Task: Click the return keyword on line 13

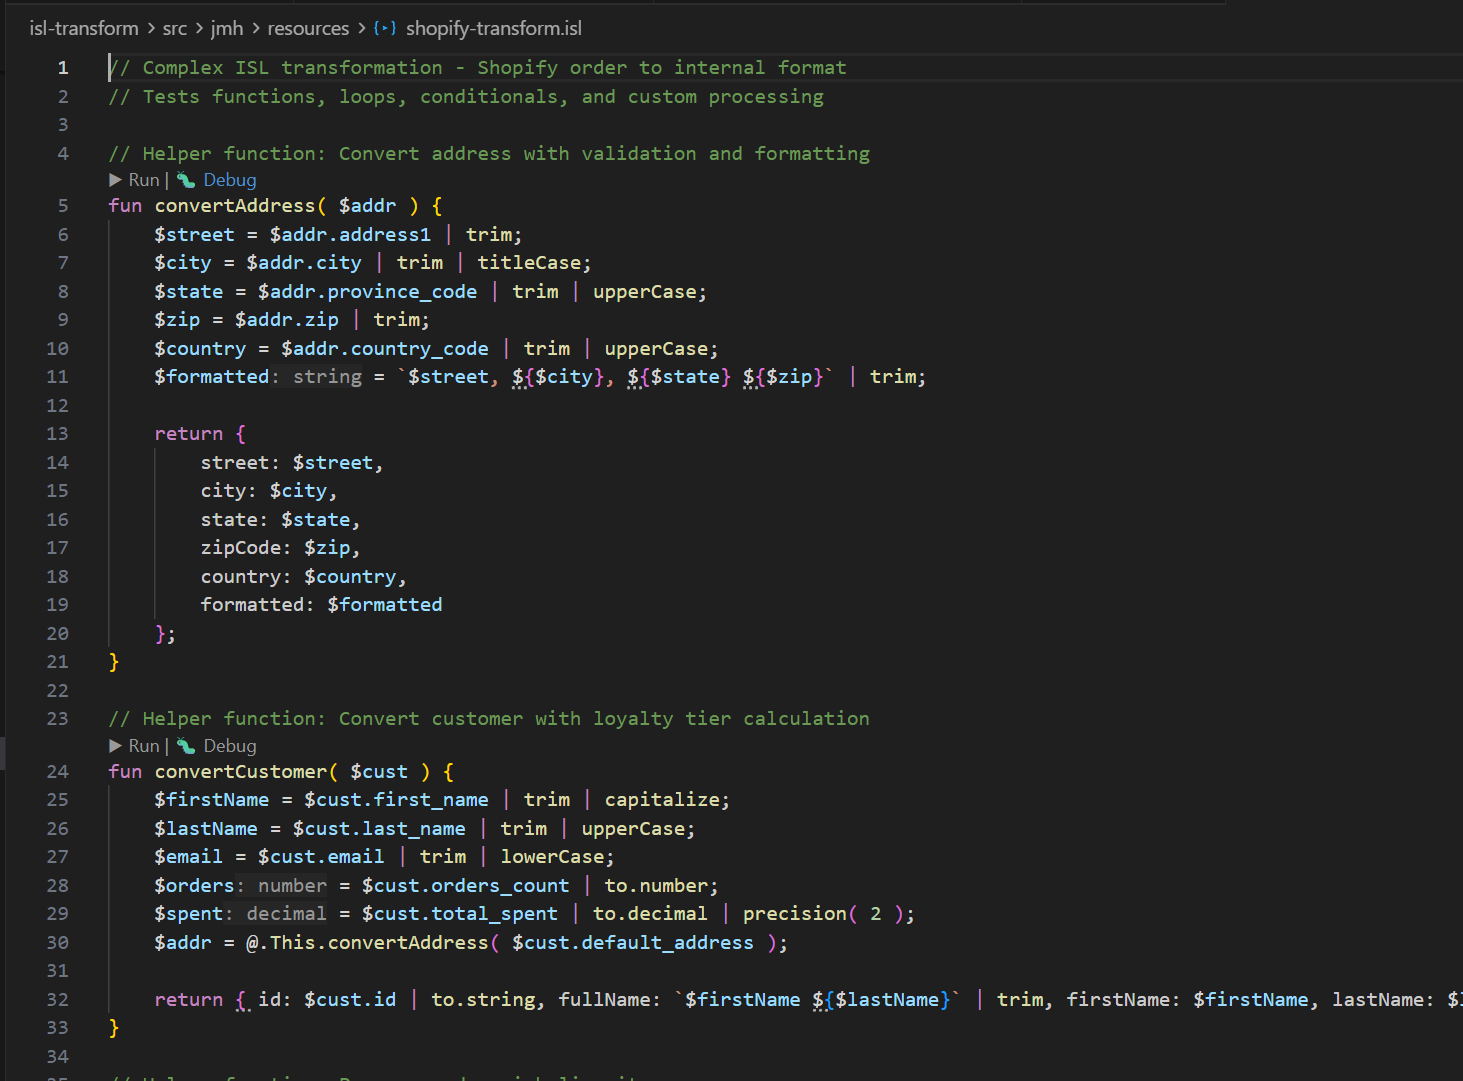Action: [189, 433]
